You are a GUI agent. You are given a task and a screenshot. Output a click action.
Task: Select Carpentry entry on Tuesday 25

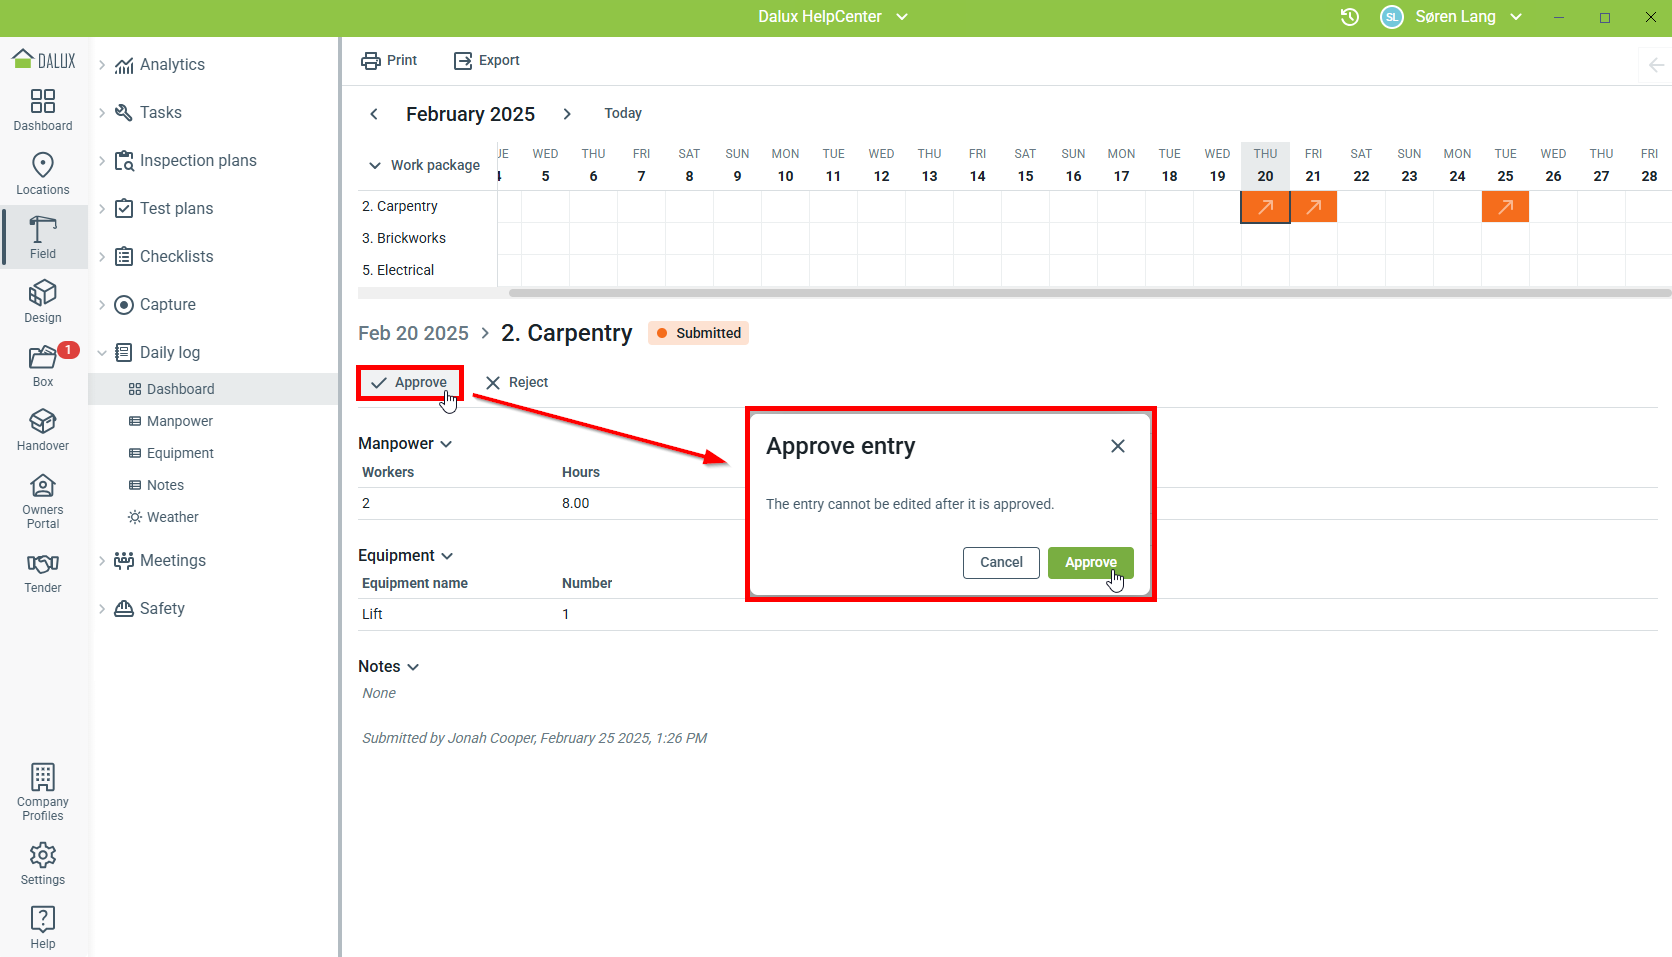click(1505, 207)
